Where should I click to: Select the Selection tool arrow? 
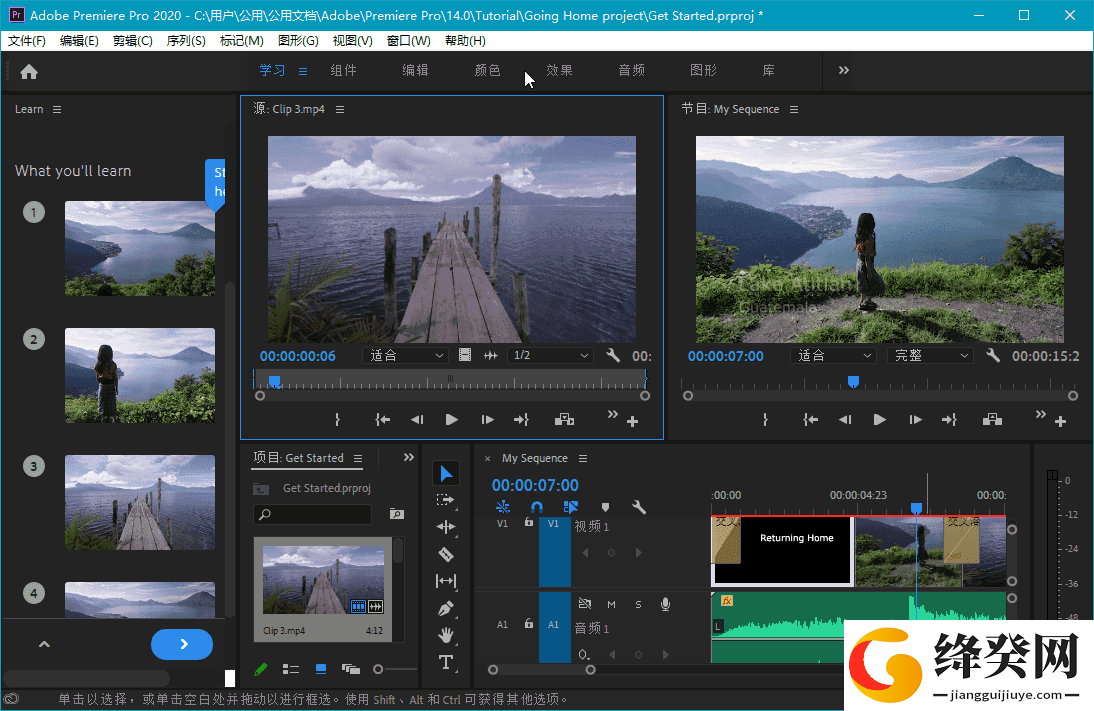pos(446,474)
